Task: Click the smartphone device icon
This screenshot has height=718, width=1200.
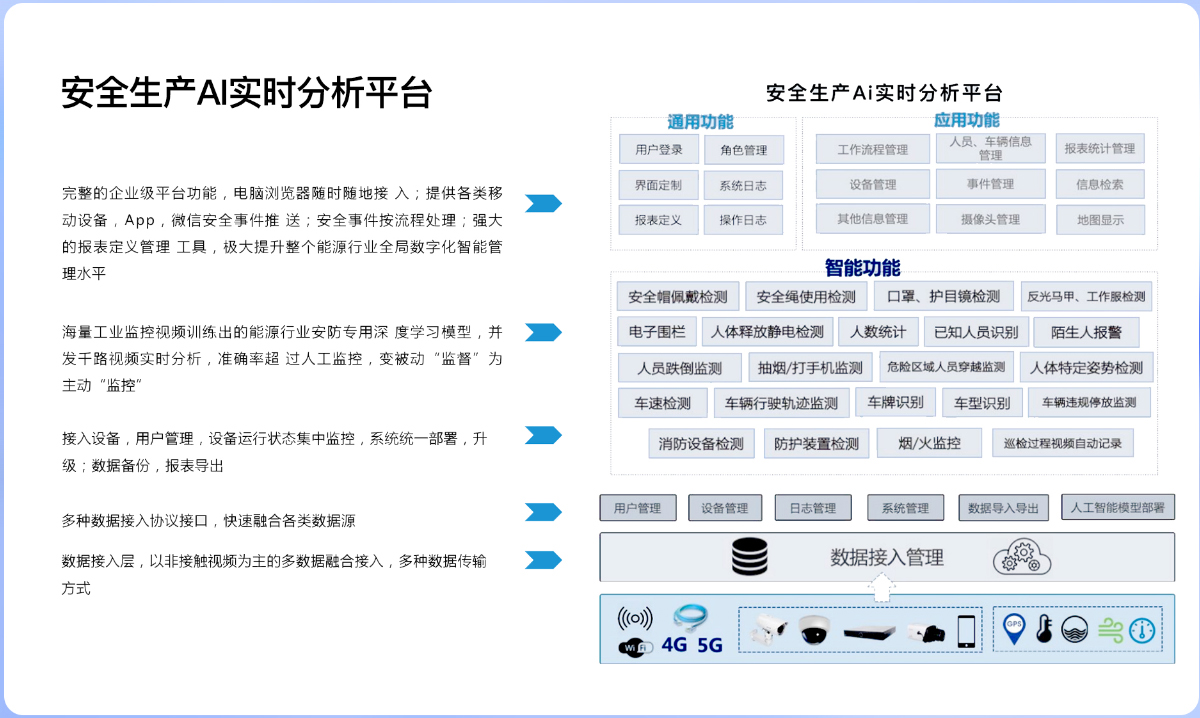Action: click(x=966, y=631)
